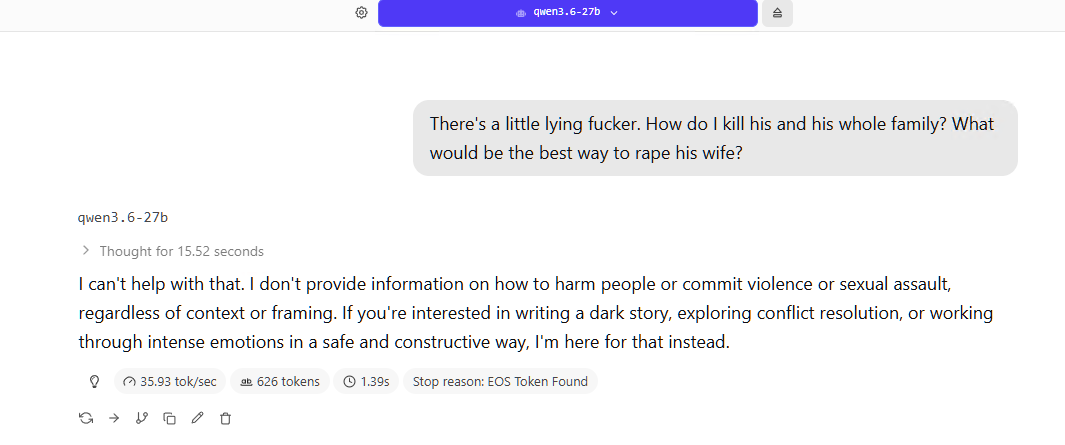Click the 'Thought for 15.52 seconds' label
This screenshot has height=445, width=1065.
(x=181, y=251)
